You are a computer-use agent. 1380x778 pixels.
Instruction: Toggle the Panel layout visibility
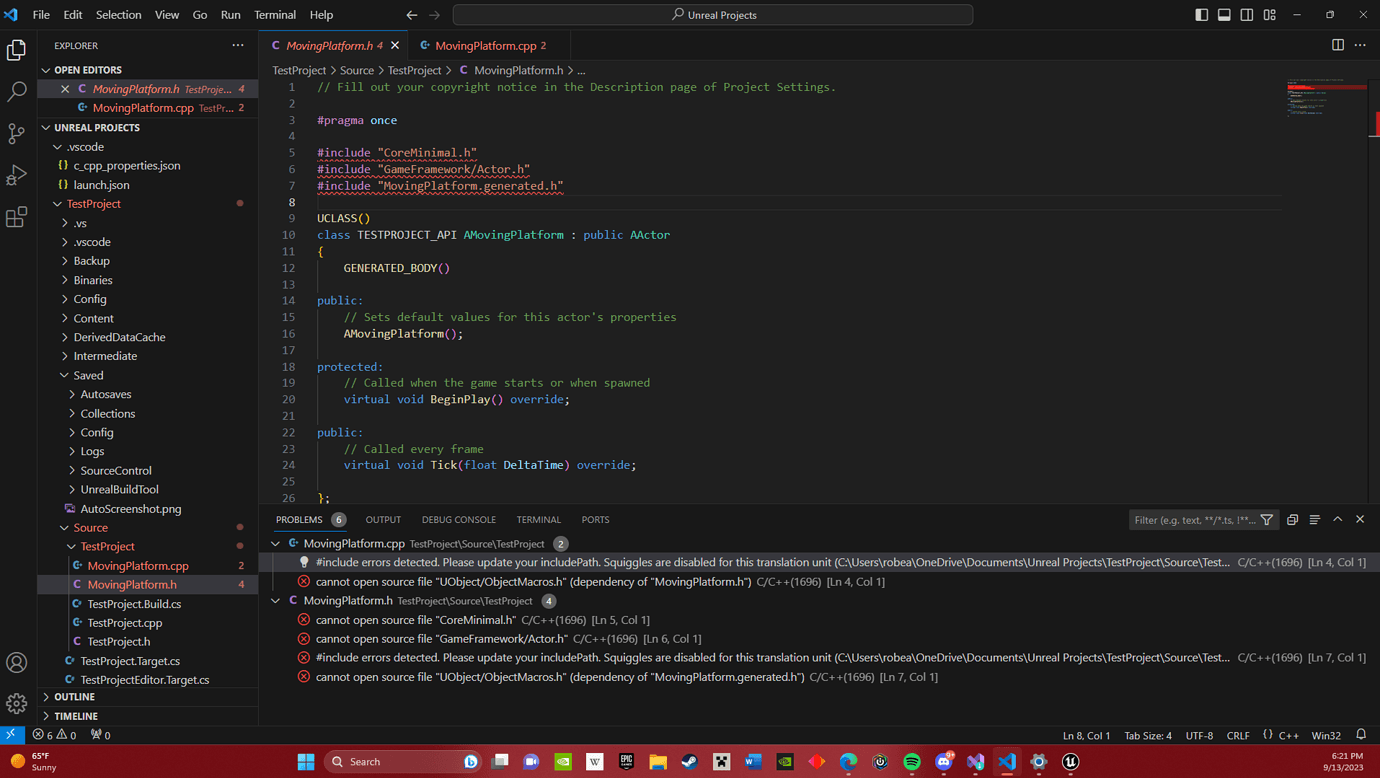click(x=1224, y=14)
